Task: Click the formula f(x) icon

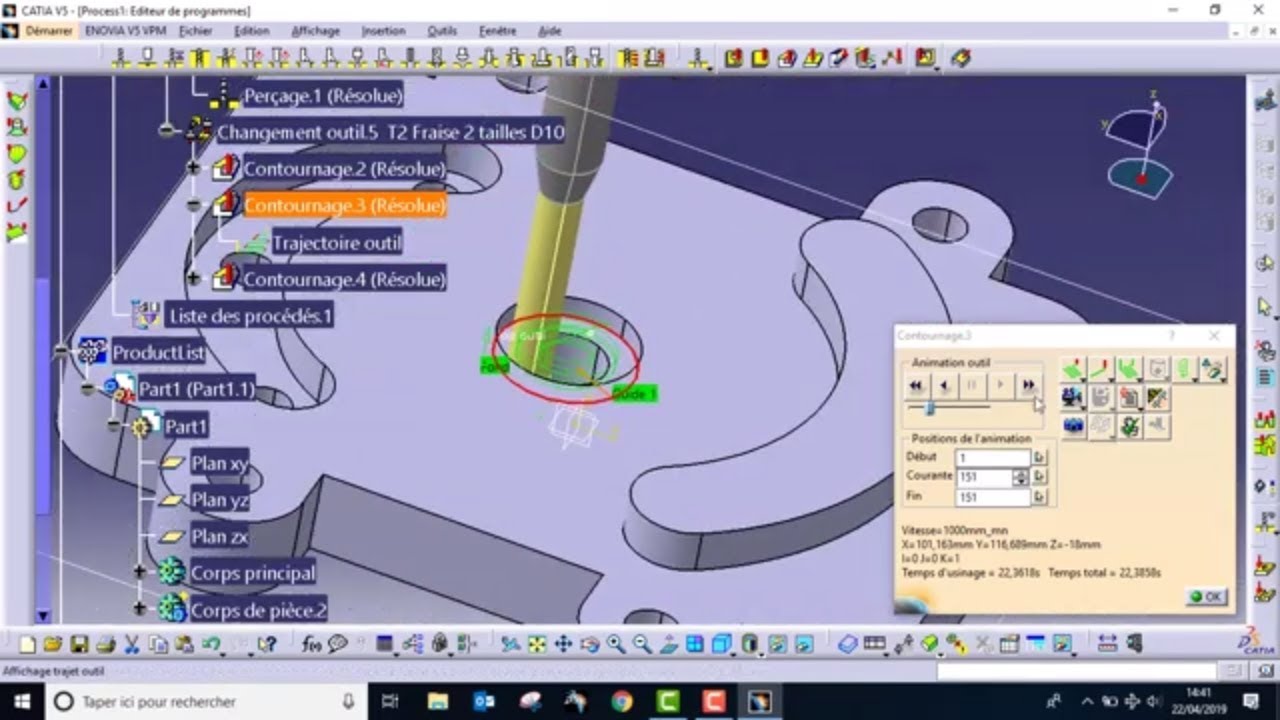Action: (311, 645)
